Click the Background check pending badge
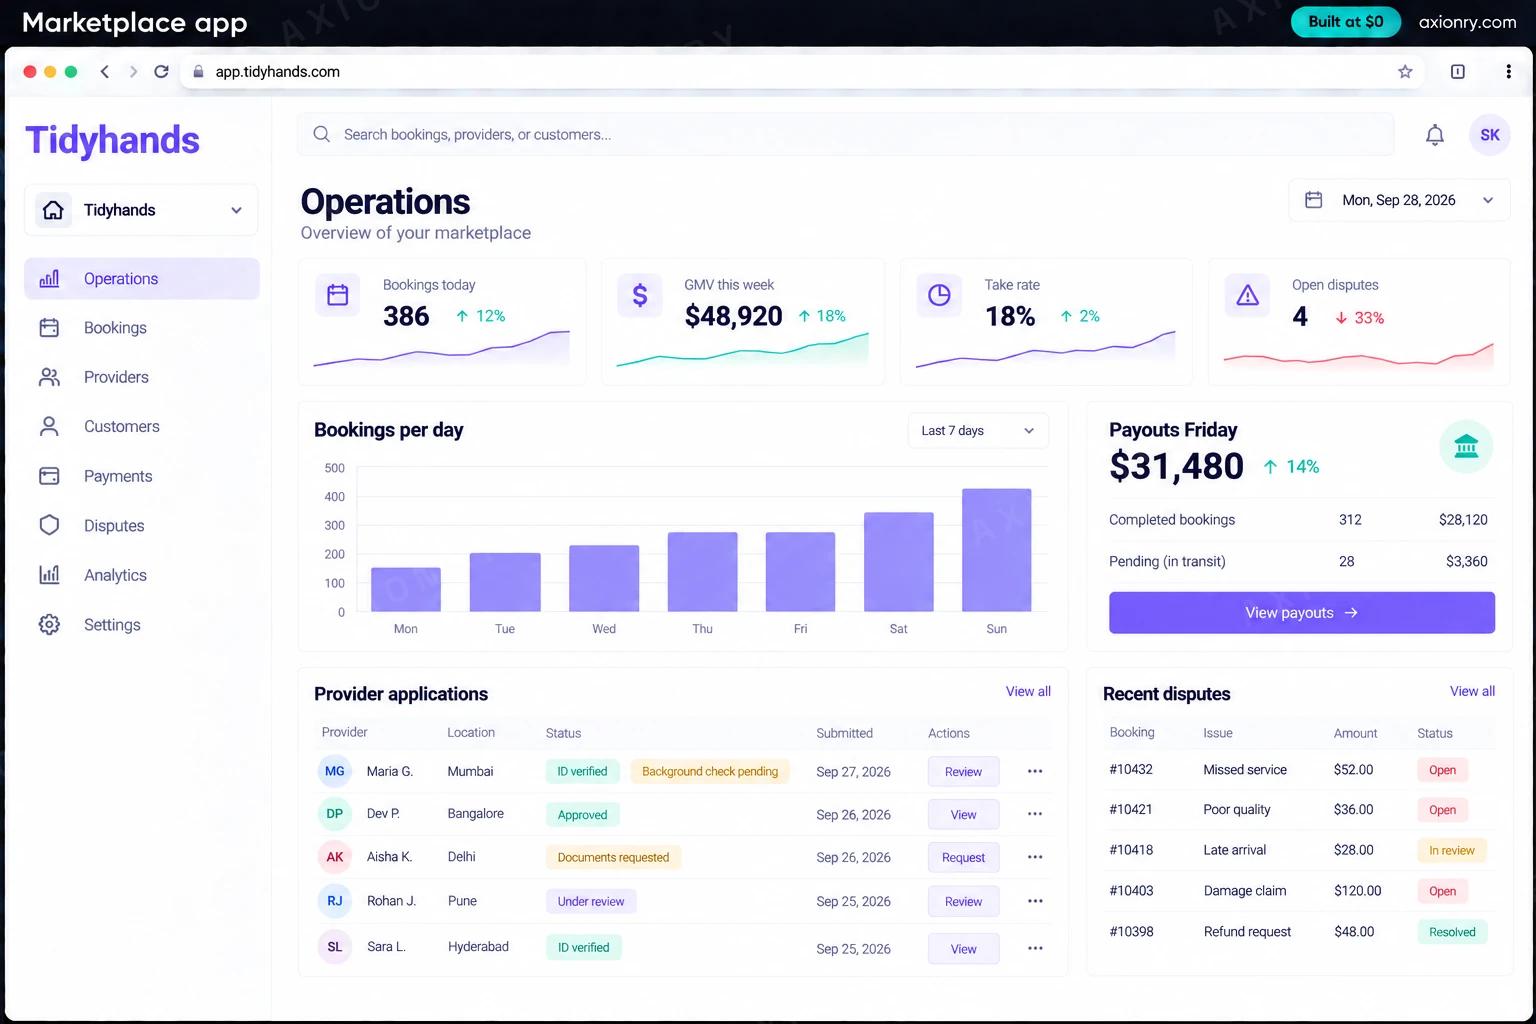Viewport: 1536px width, 1024px height. tap(710, 771)
